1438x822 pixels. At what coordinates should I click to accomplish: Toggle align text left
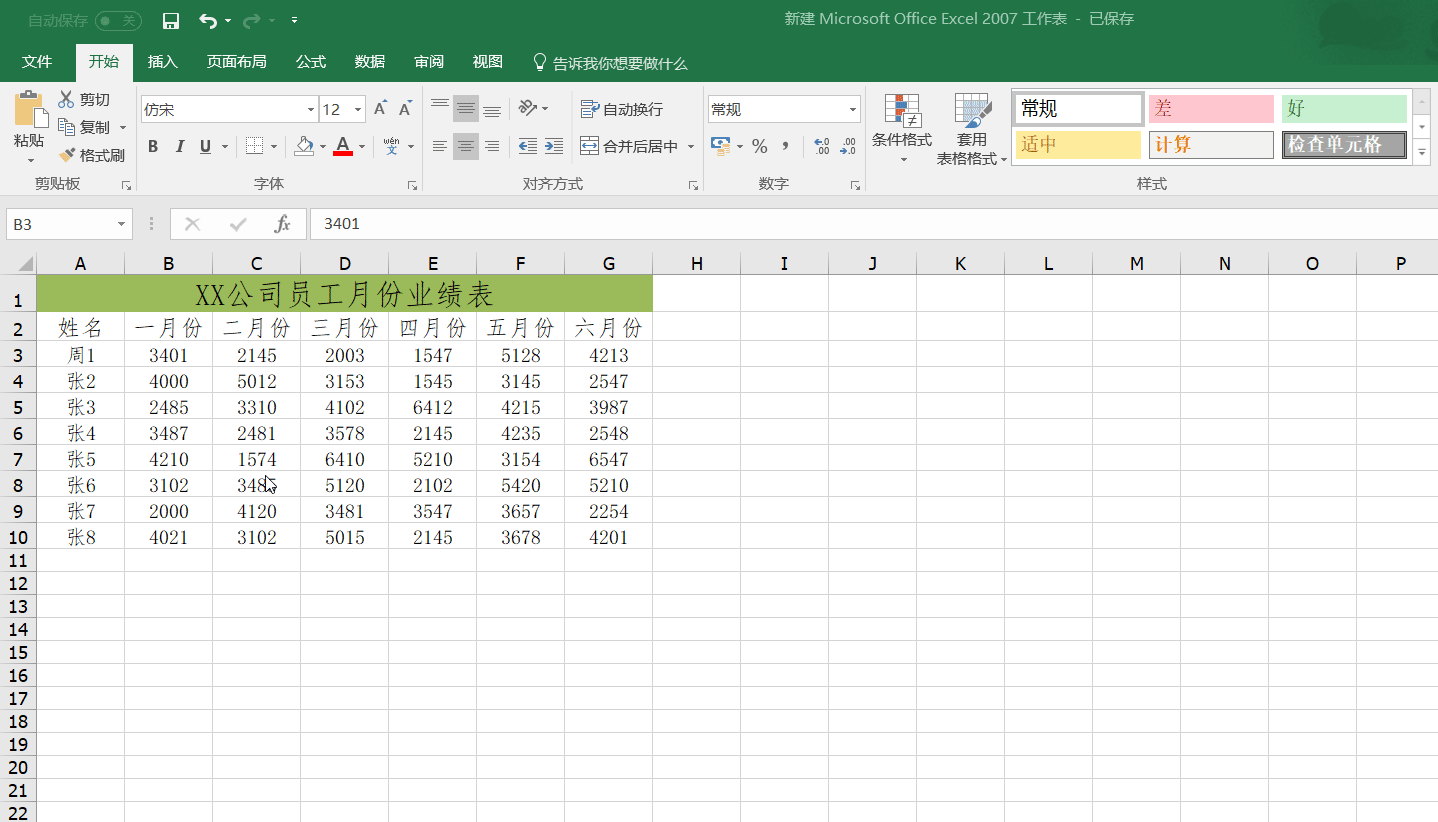coord(440,146)
